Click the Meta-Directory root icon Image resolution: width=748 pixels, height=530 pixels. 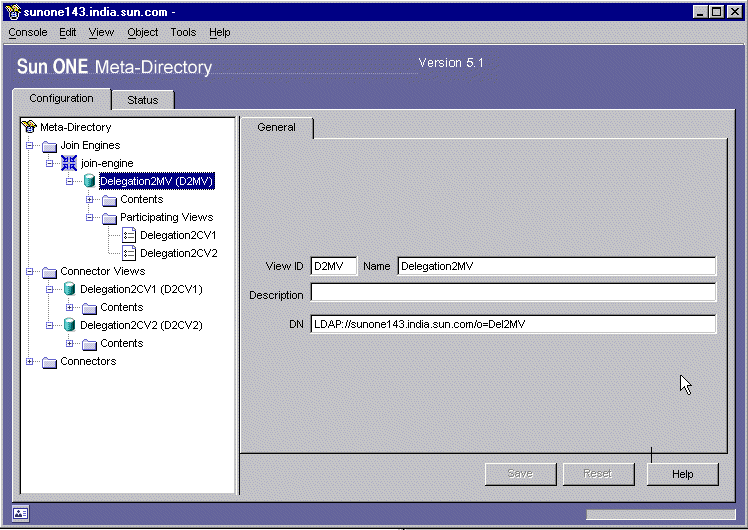click(x=30, y=127)
